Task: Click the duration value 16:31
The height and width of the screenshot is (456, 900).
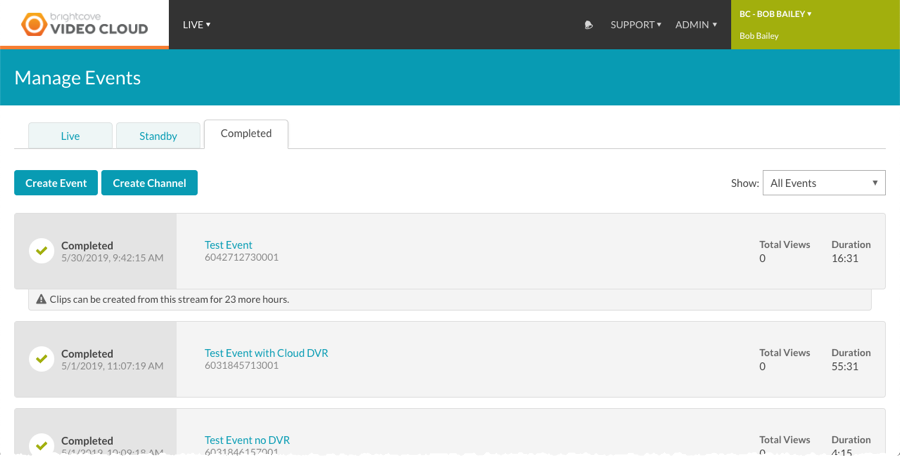Action: 845,258
